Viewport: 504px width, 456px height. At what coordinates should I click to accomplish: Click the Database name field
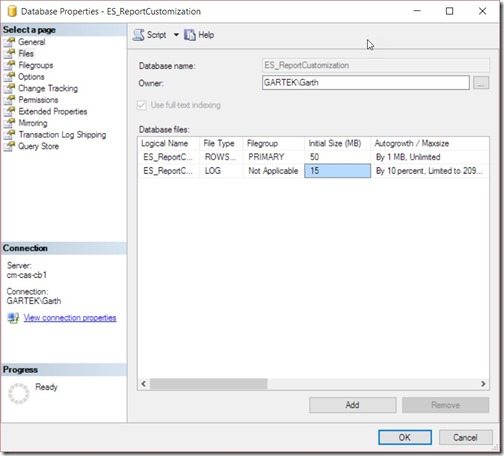coord(376,65)
